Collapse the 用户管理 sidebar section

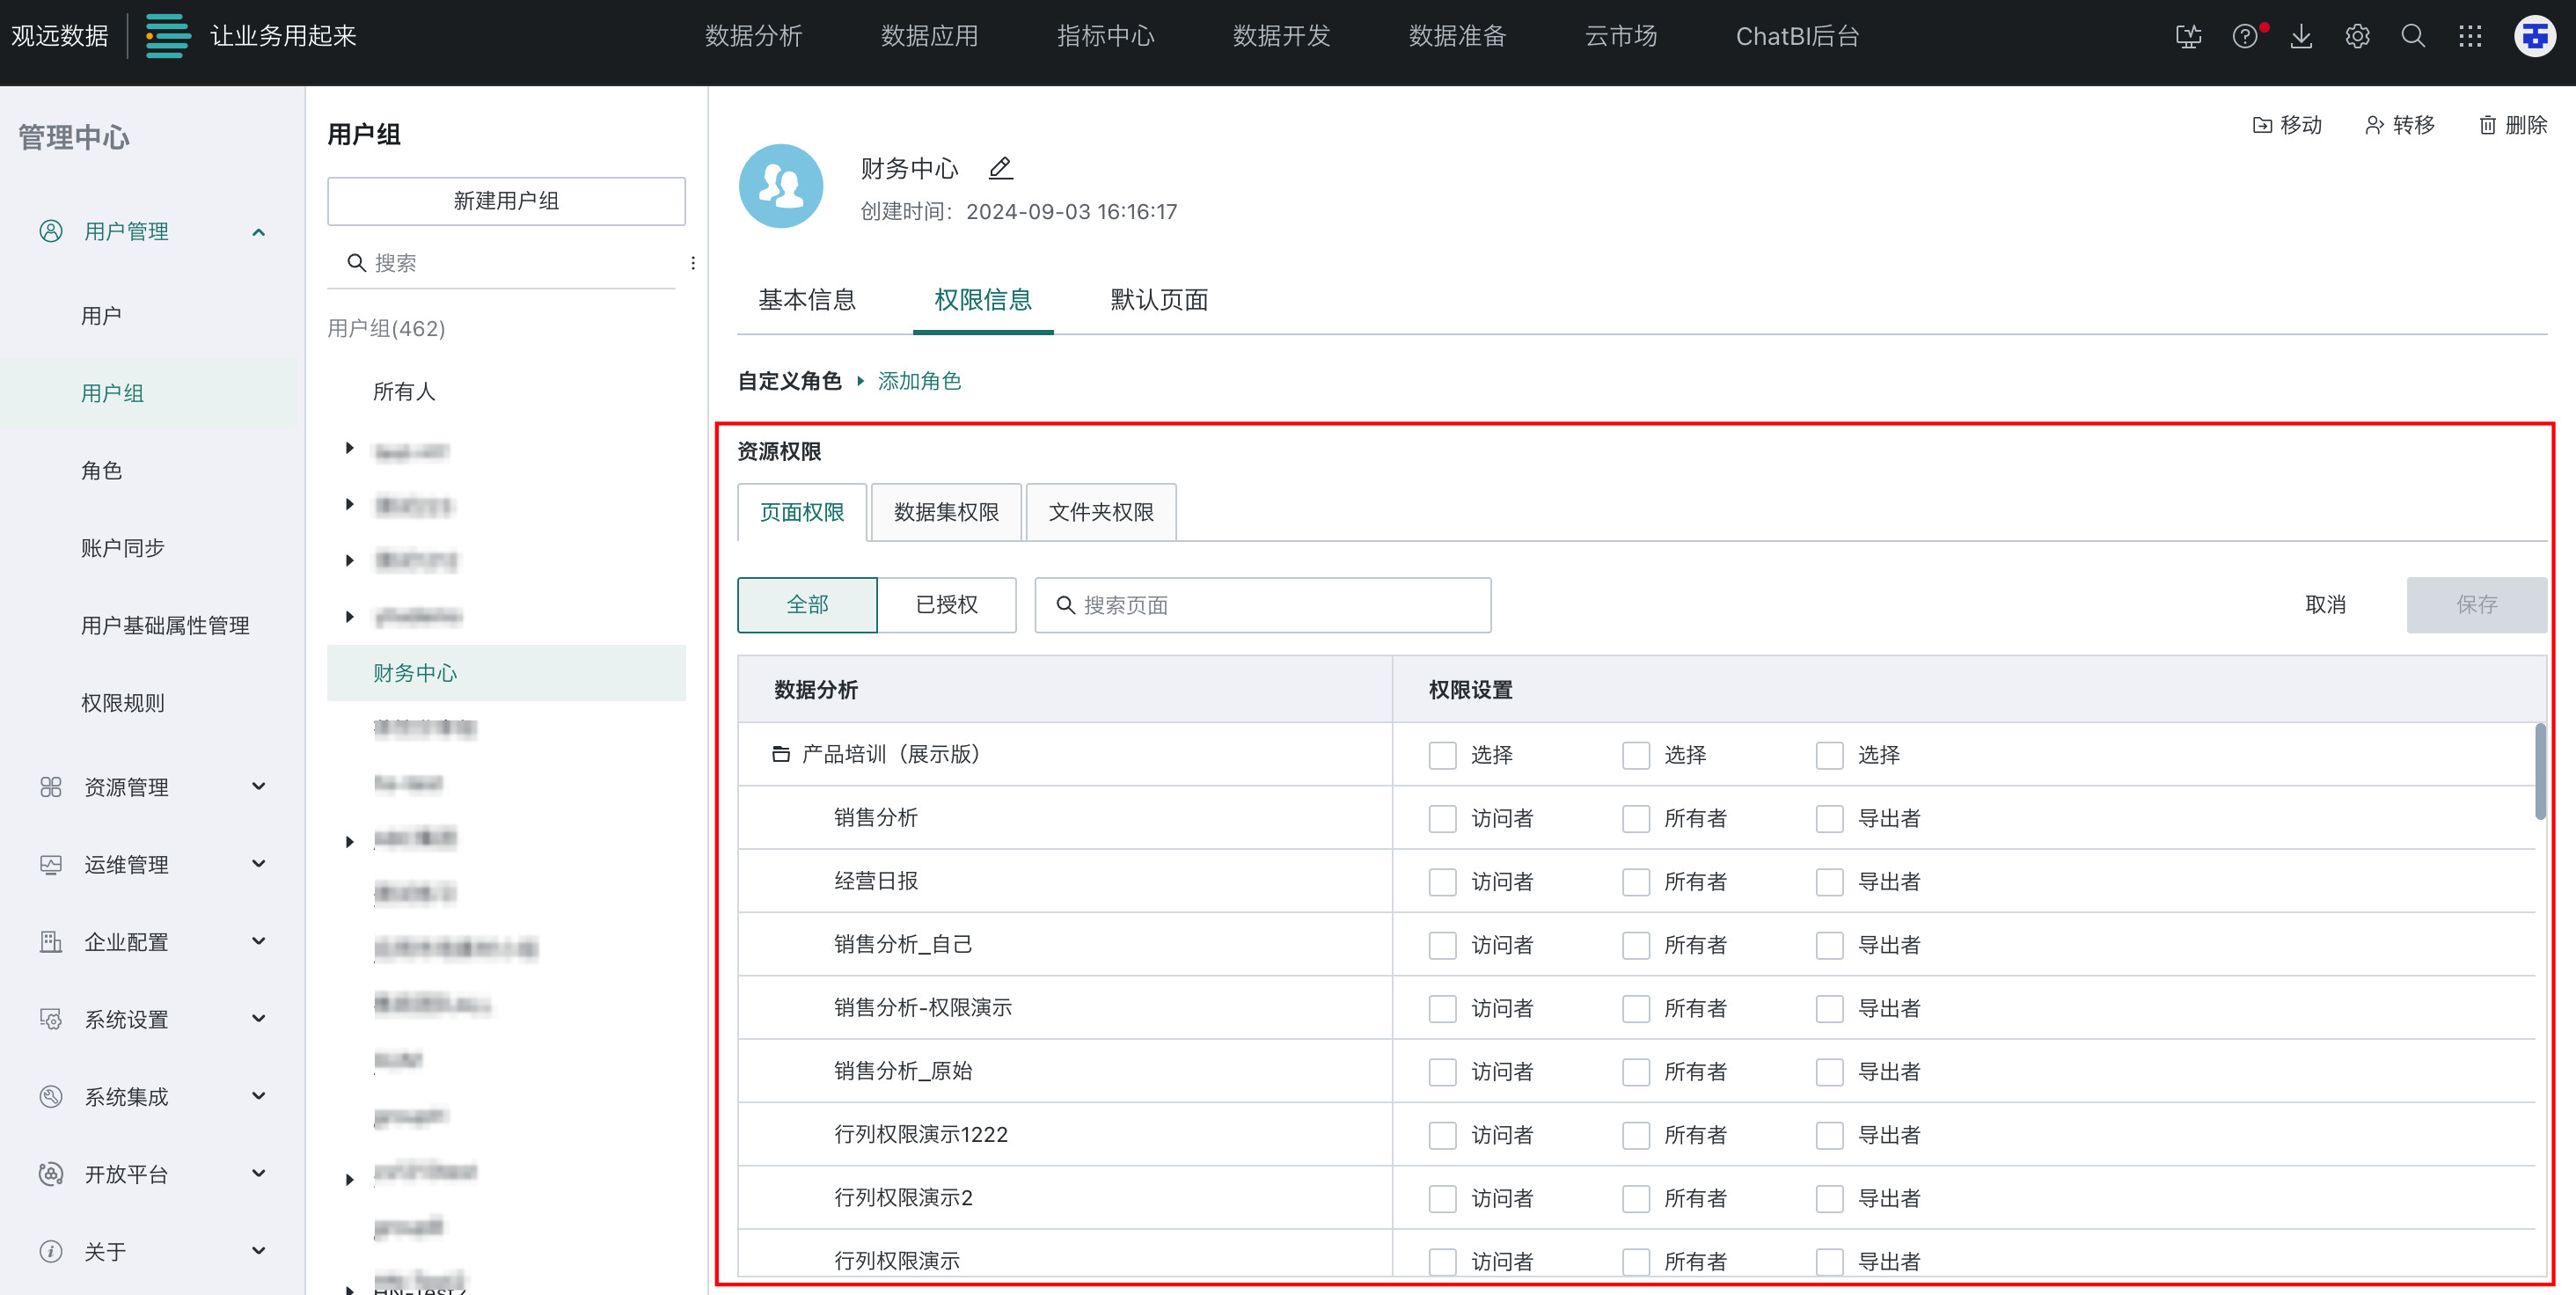click(150, 231)
